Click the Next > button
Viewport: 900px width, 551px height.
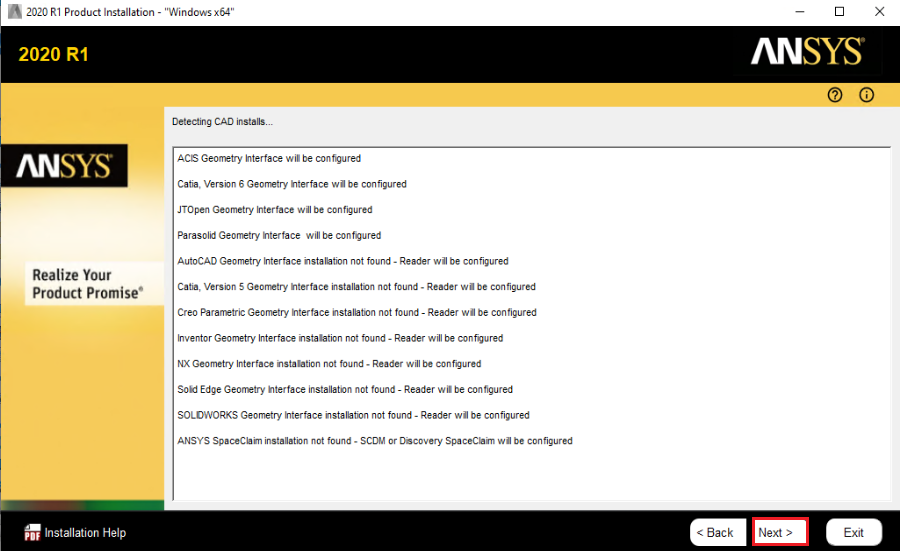tap(780, 532)
